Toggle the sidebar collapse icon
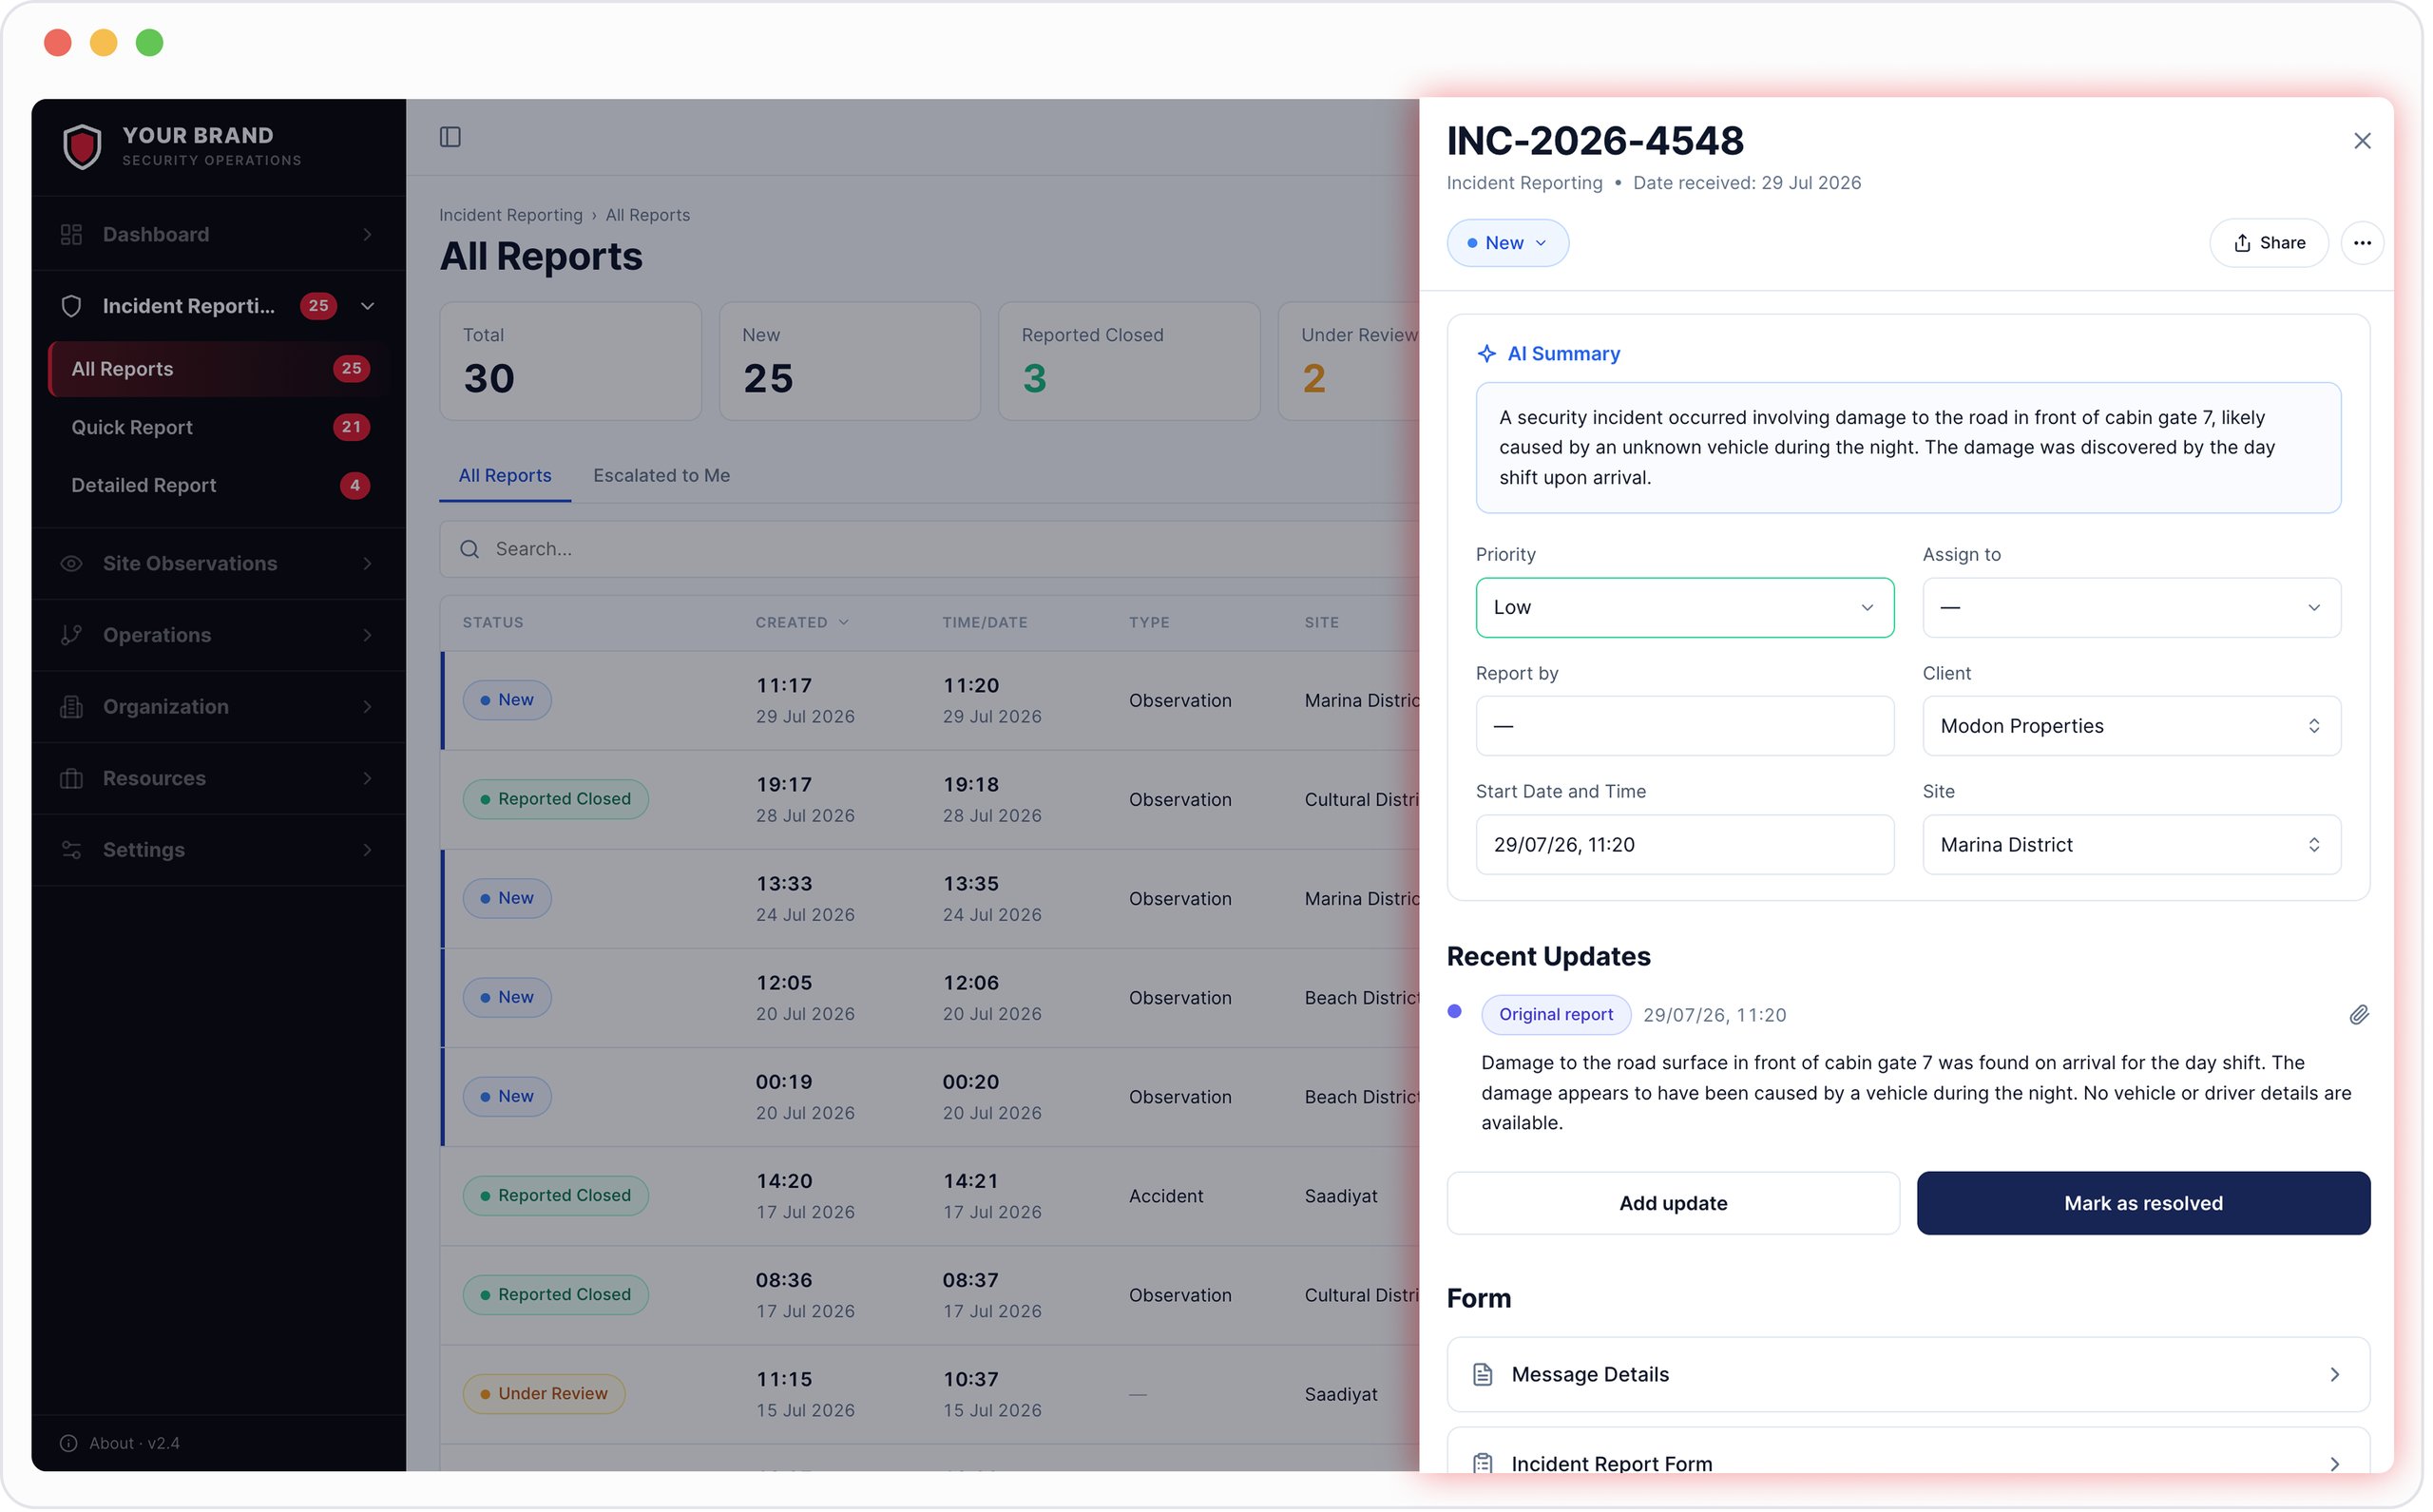Viewport: 2433px width, 1512px height. (x=450, y=137)
